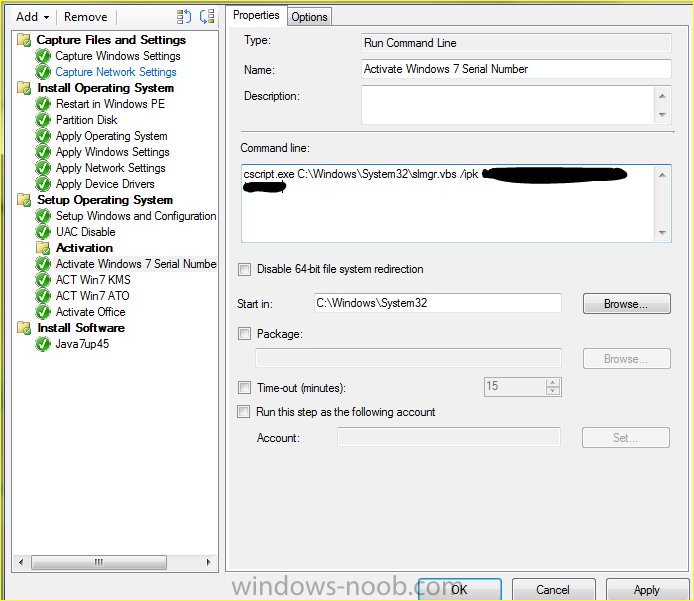Image resolution: width=694 pixels, height=601 pixels.
Task: Select the Activate Office step
Action: point(90,312)
